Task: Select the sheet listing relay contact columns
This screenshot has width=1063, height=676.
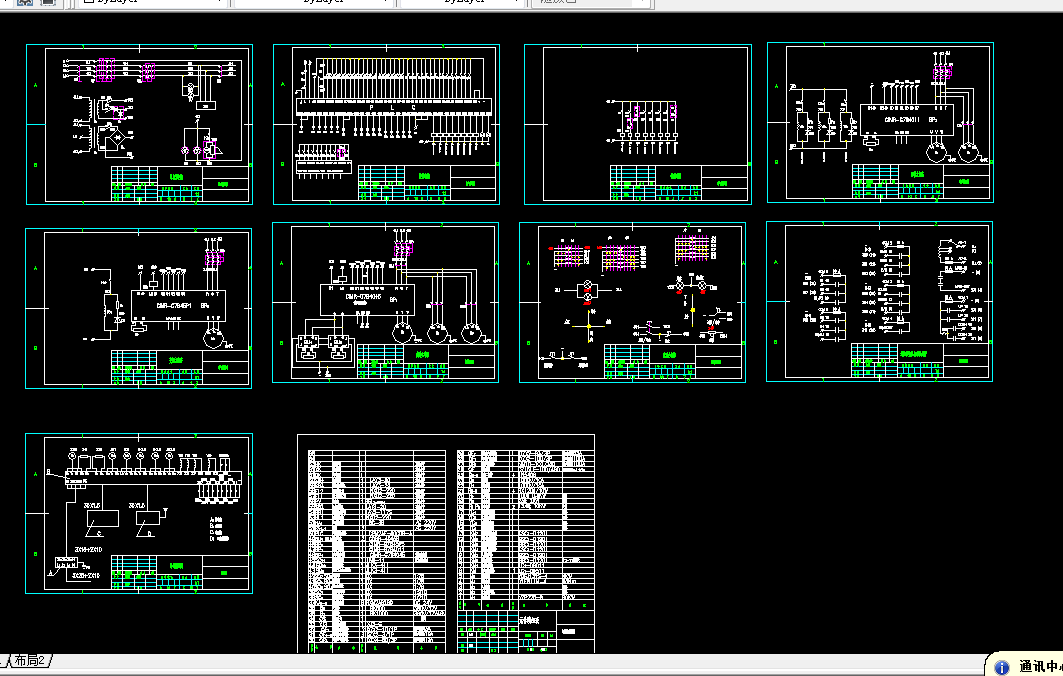Action: (x=879, y=302)
